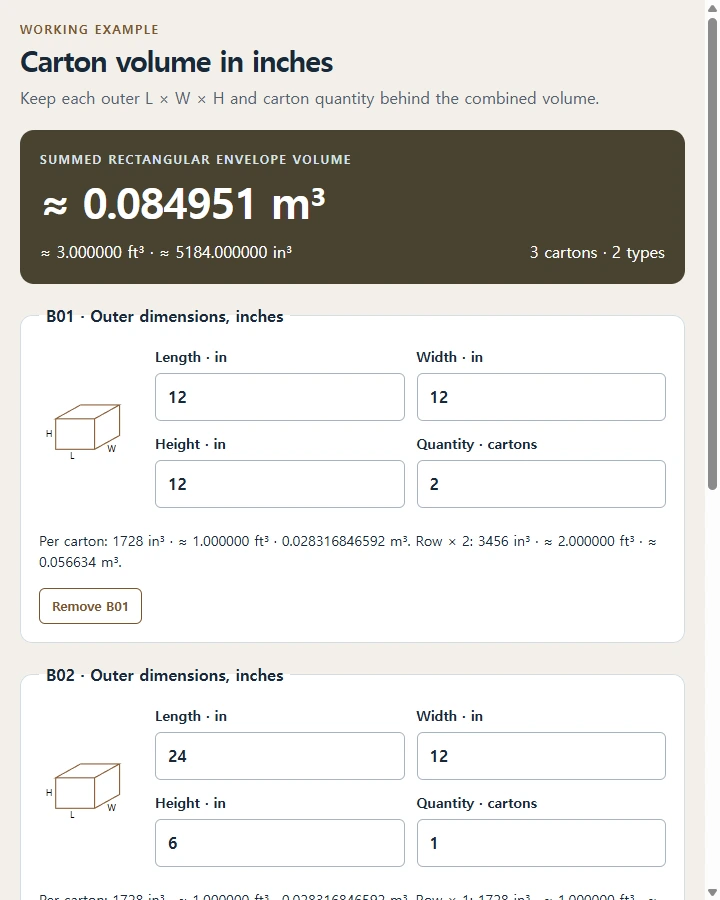
Task: Click the B02 carton box diagram
Action: pyautogui.click(x=83, y=790)
